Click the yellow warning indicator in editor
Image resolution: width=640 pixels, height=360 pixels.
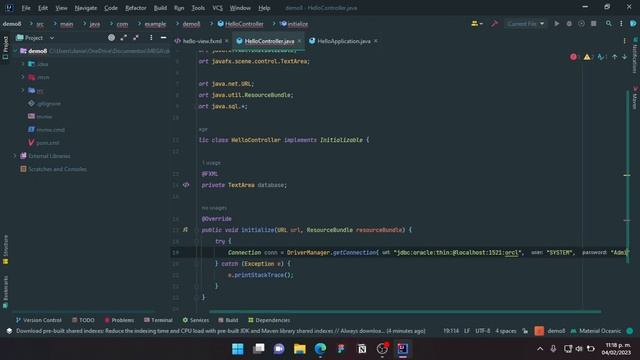pyautogui.click(x=587, y=57)
